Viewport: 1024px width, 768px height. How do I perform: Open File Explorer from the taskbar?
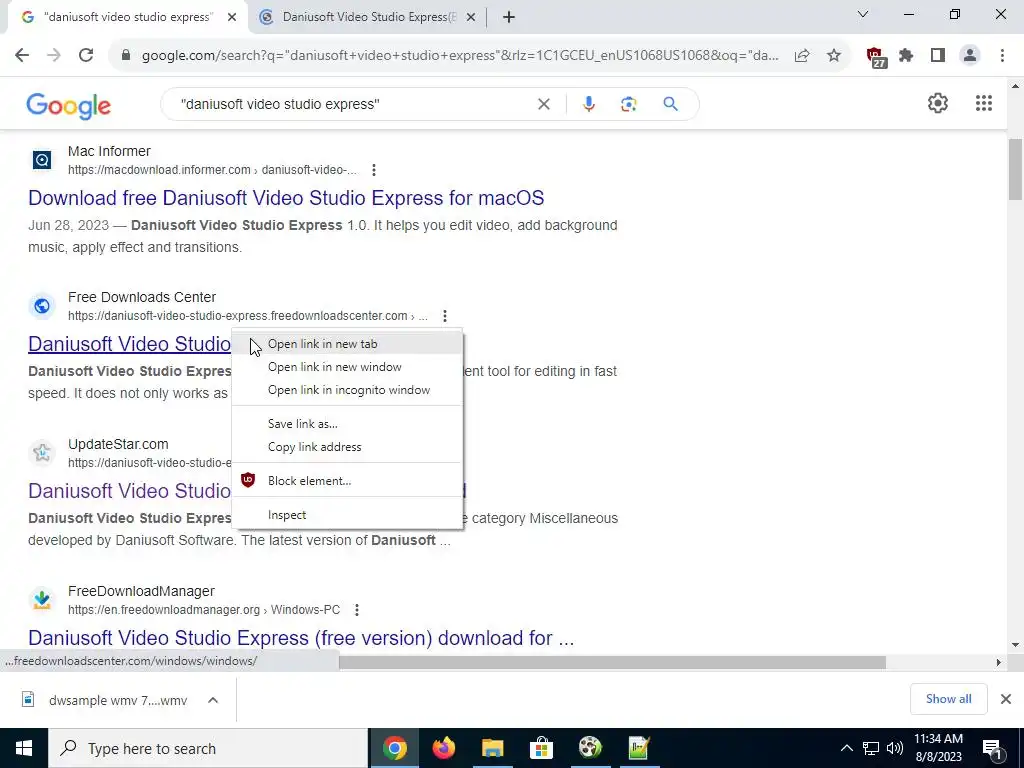pos(492,748)
